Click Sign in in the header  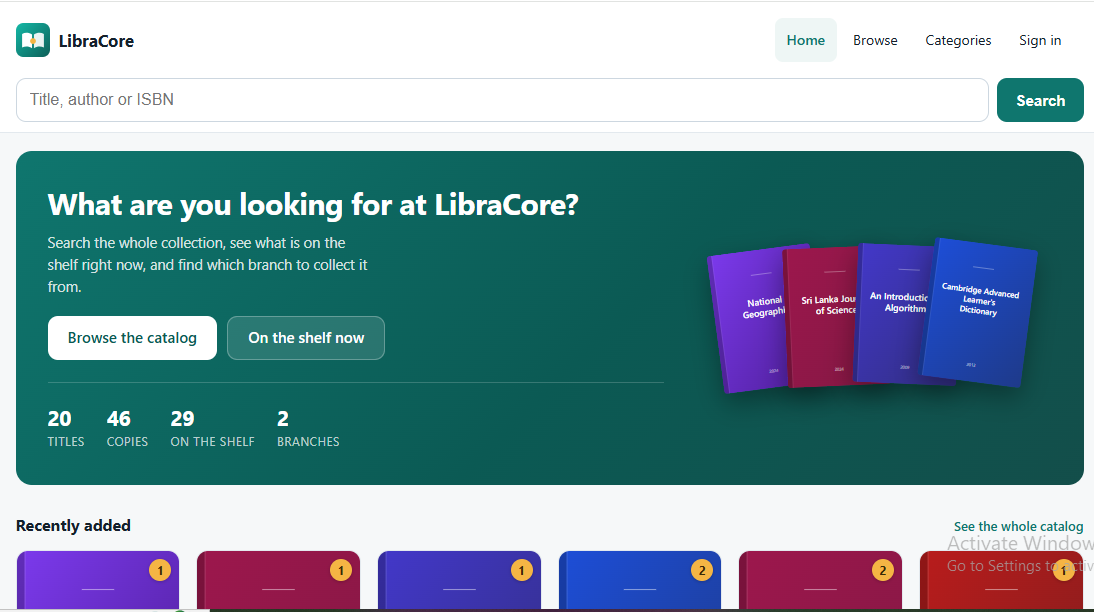1040,40
